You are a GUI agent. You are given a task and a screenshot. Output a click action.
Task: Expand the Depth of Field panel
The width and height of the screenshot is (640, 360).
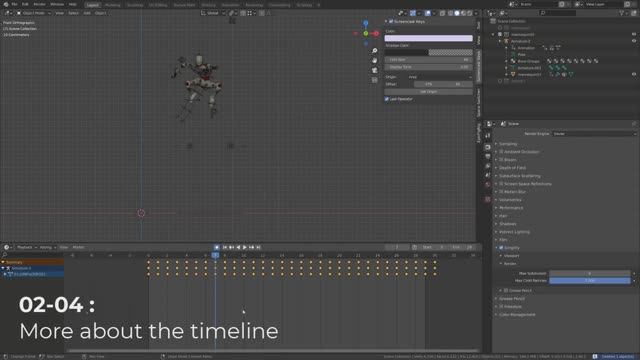tap(513, 168)
